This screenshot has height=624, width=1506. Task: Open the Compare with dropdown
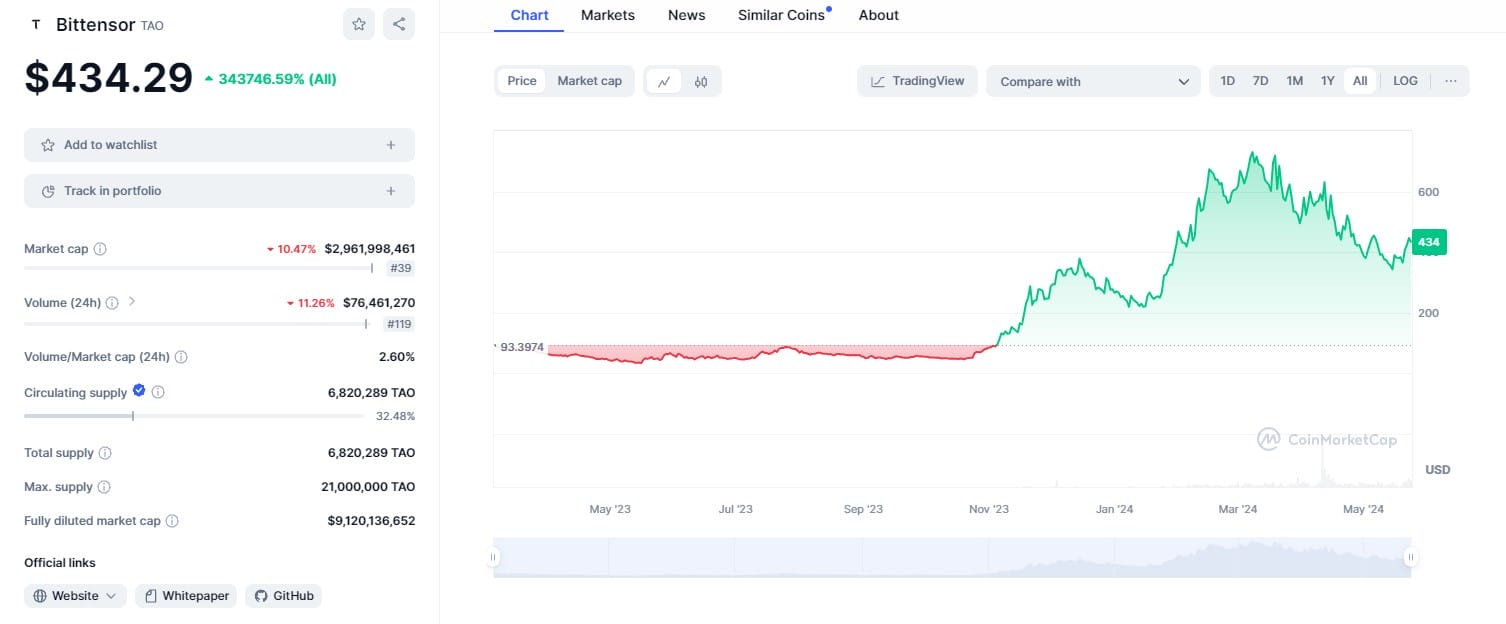point(1093,81)
